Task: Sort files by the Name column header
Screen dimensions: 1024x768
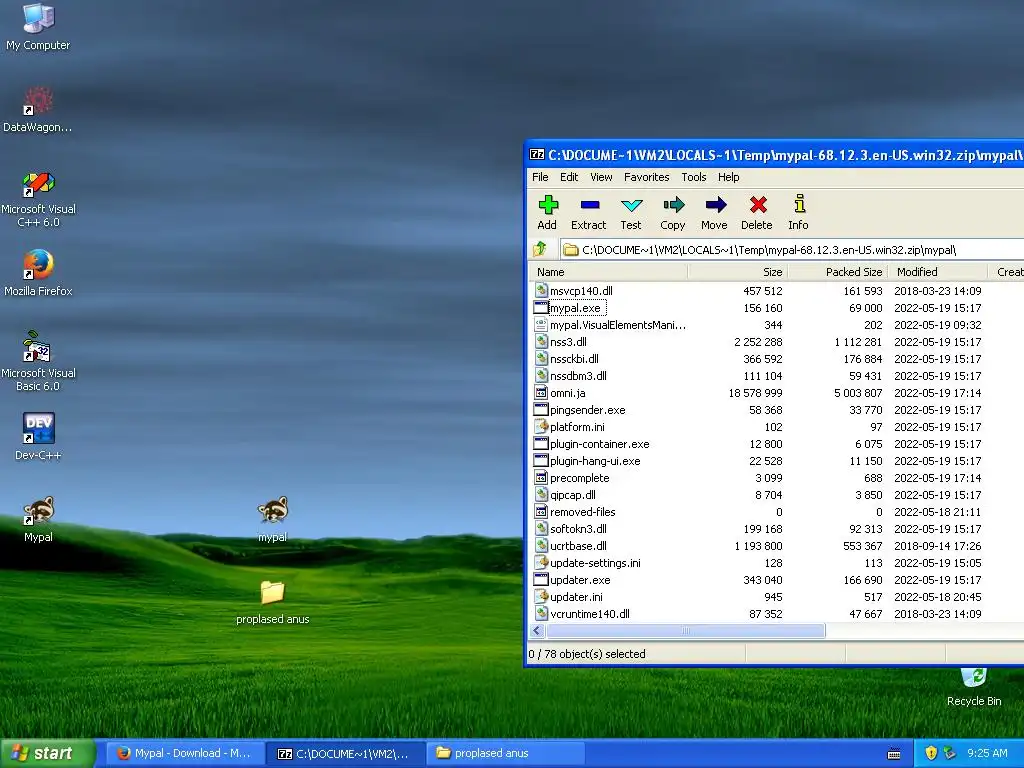Action: pos(607,272)
